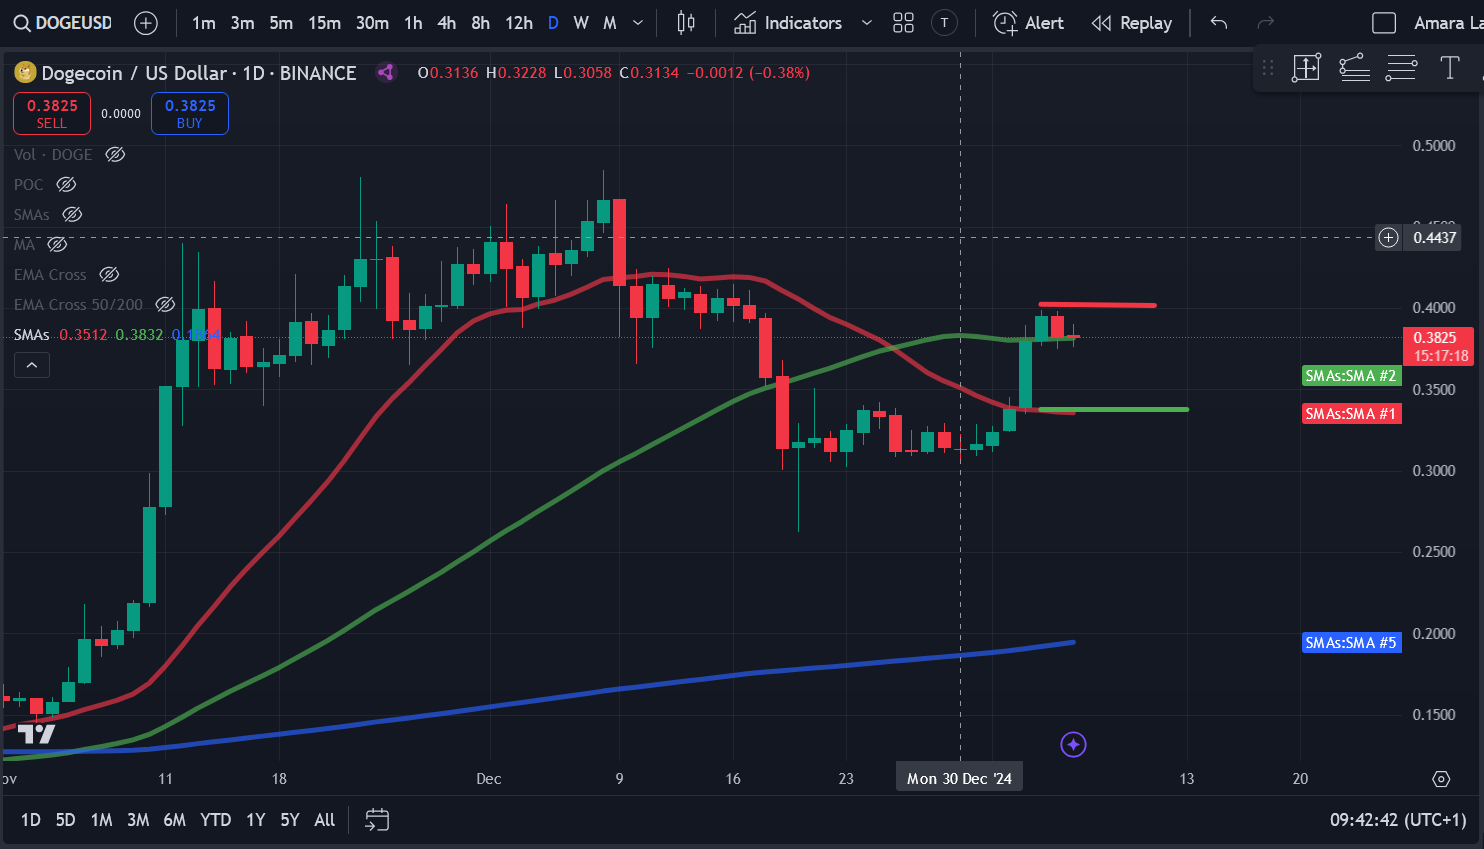Select the 3m timeframe

point(242,23)
